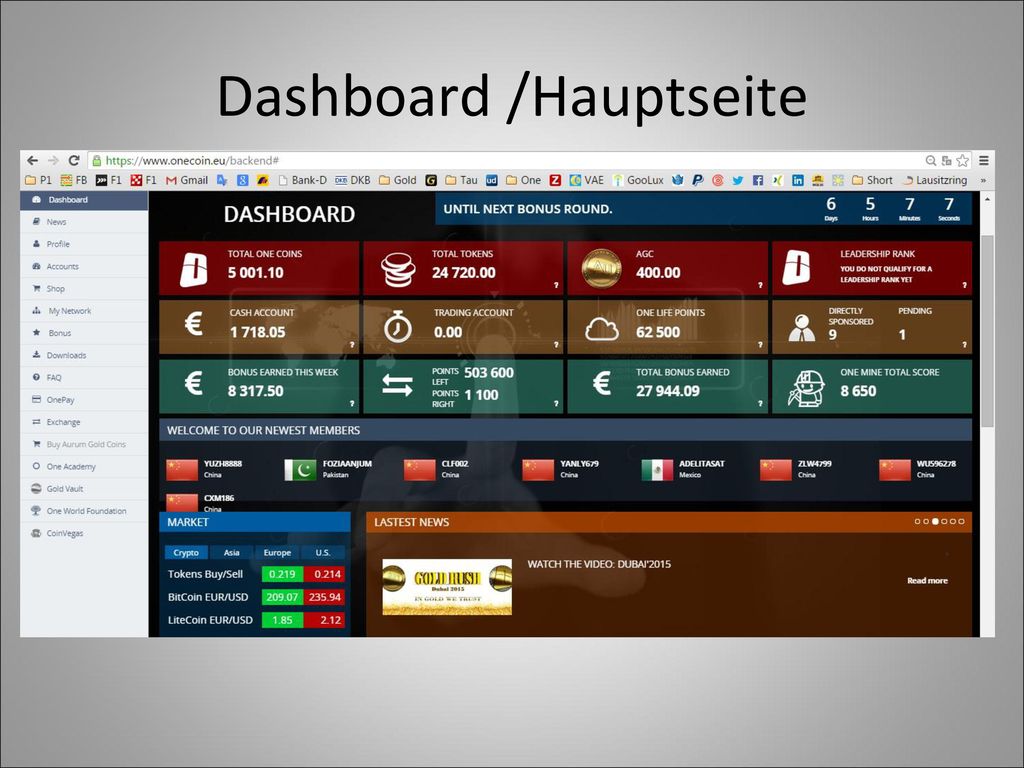Open the Facebook bookmark icon

pyautogui.click(x=758, y=180)
